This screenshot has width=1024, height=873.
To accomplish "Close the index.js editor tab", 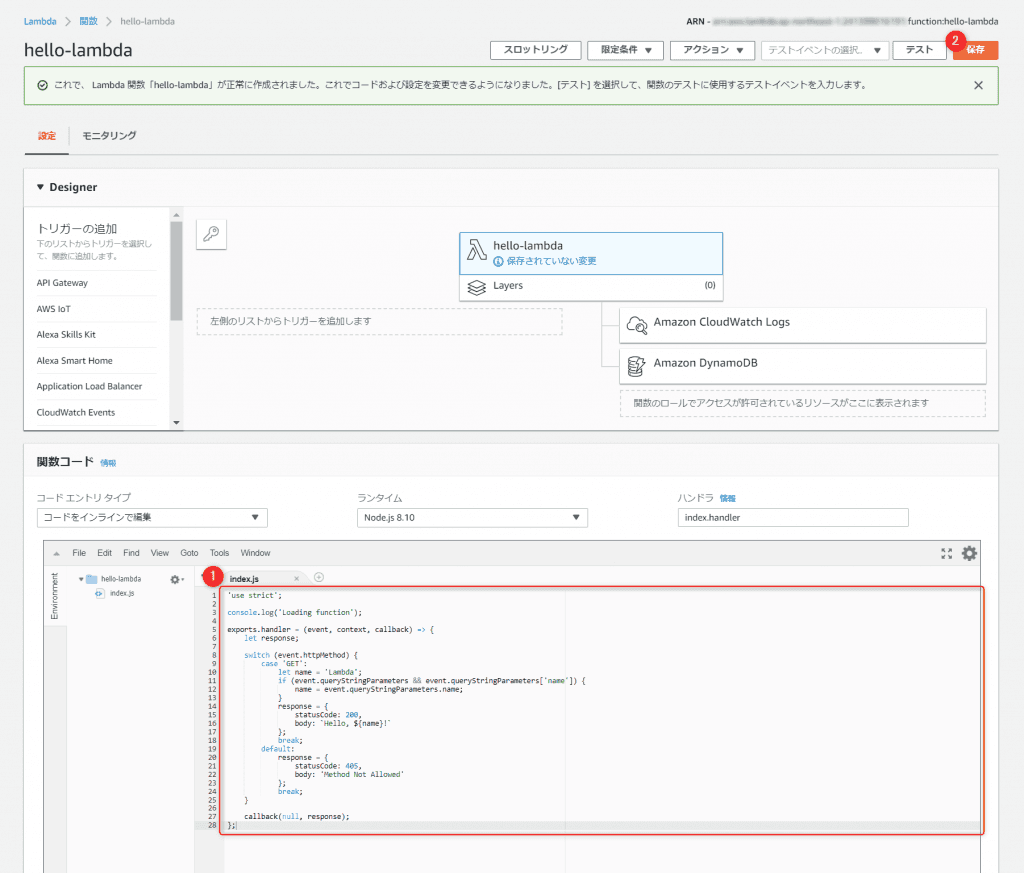I will (296, 579).
